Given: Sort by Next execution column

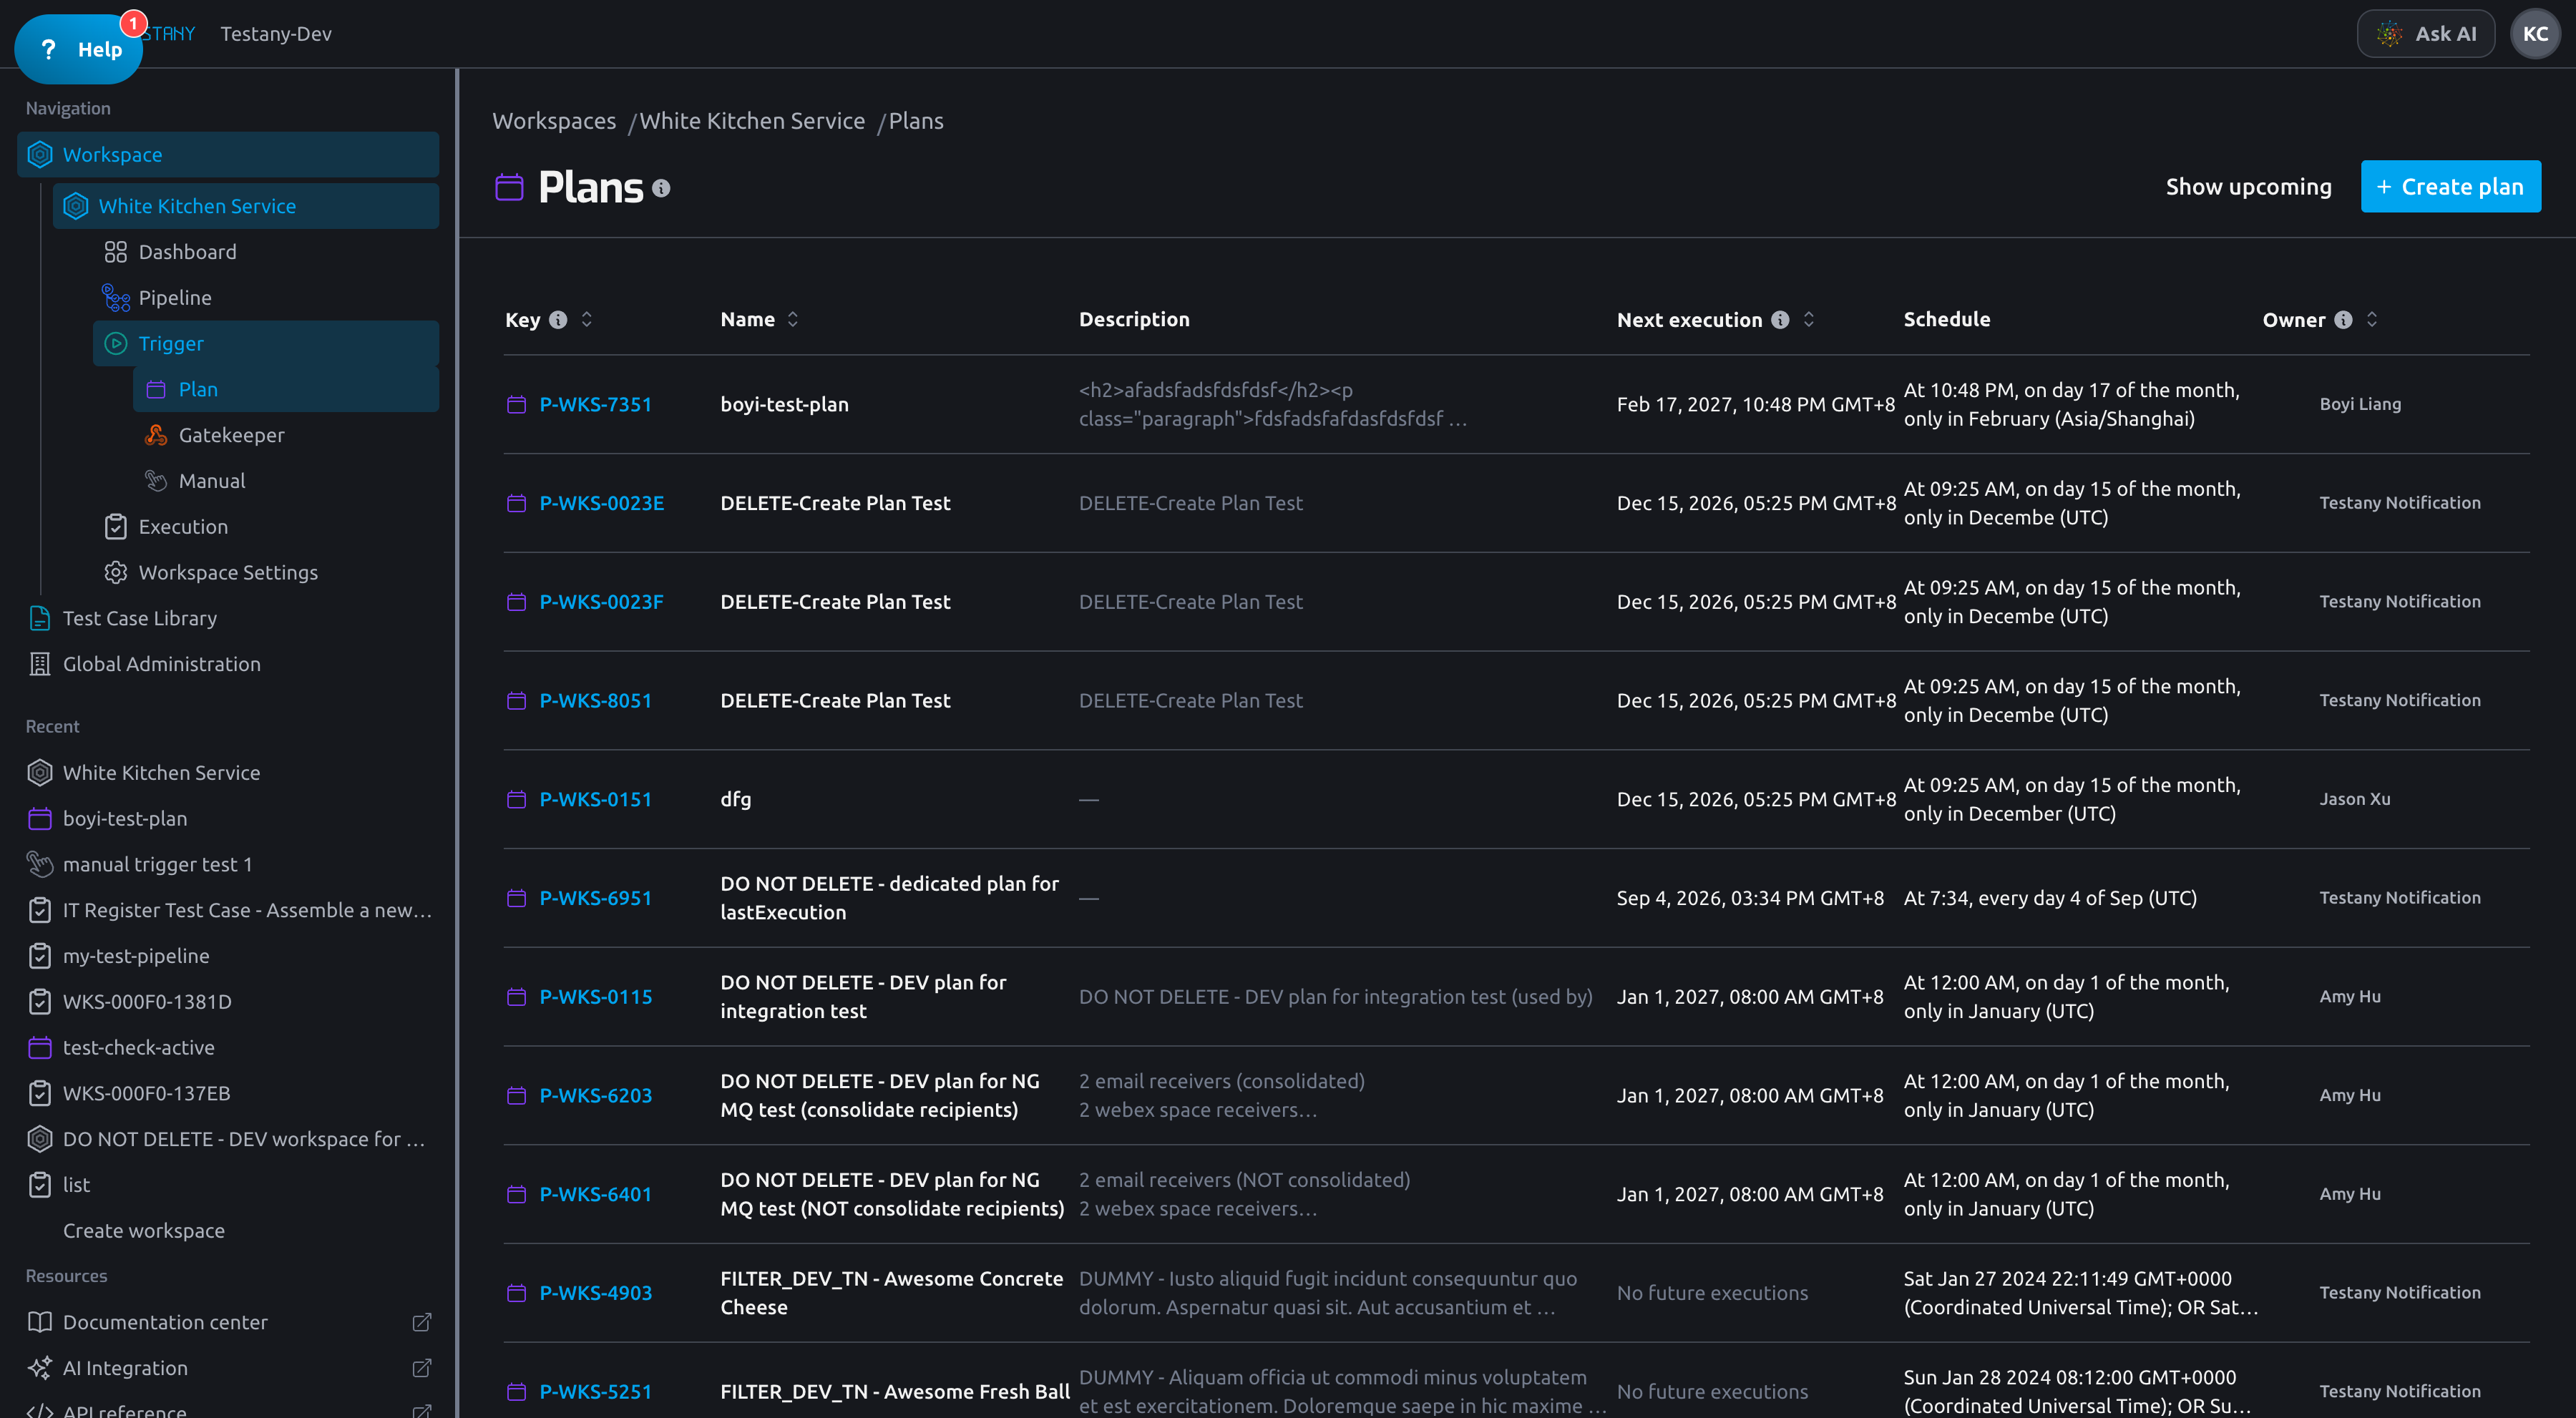Looking at the screenshot, I should 1809,320.
